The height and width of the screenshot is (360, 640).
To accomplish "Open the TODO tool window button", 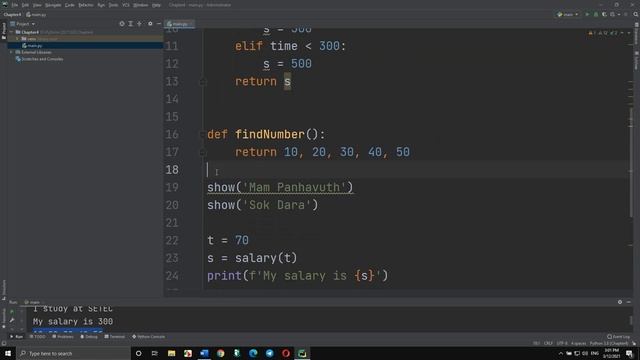I will click(38, 337).
